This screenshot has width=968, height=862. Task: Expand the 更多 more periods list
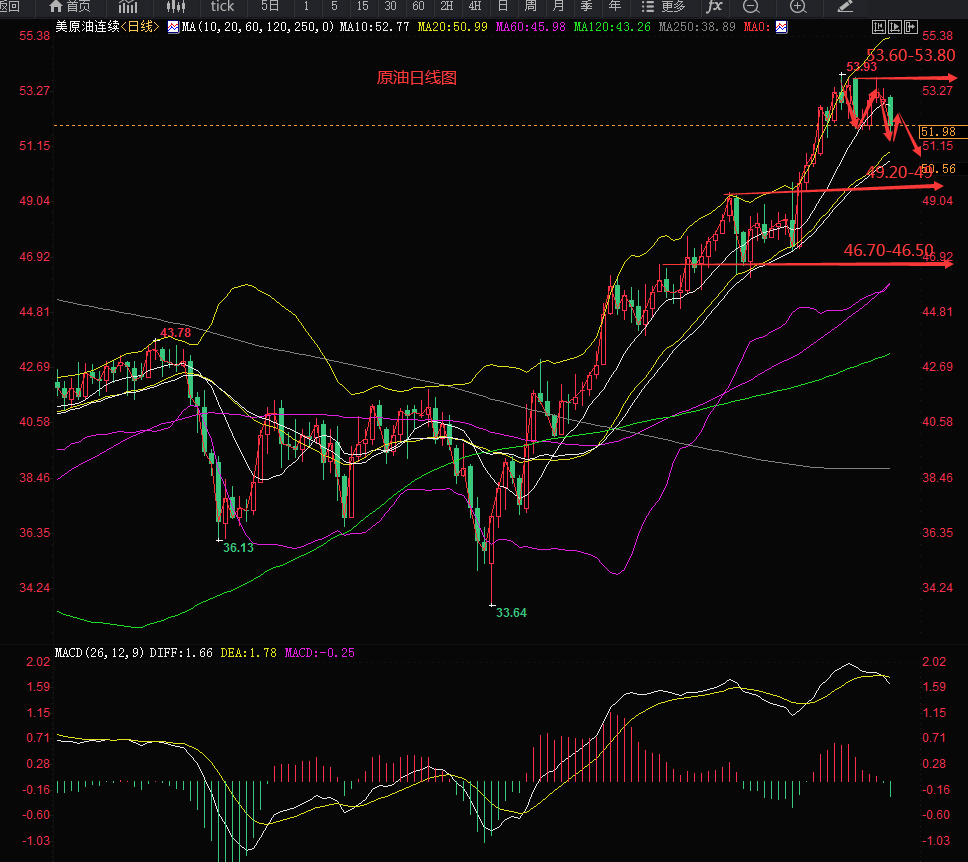[664, 6]
